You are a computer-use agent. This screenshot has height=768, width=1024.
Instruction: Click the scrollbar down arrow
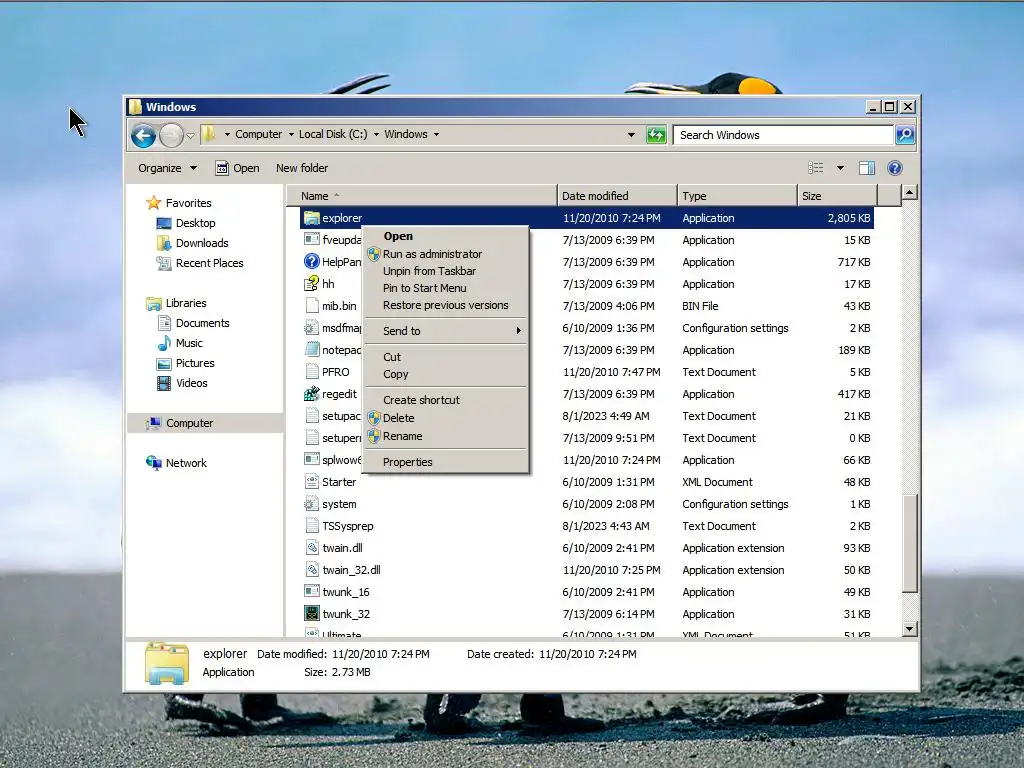(x=909, y=629)
